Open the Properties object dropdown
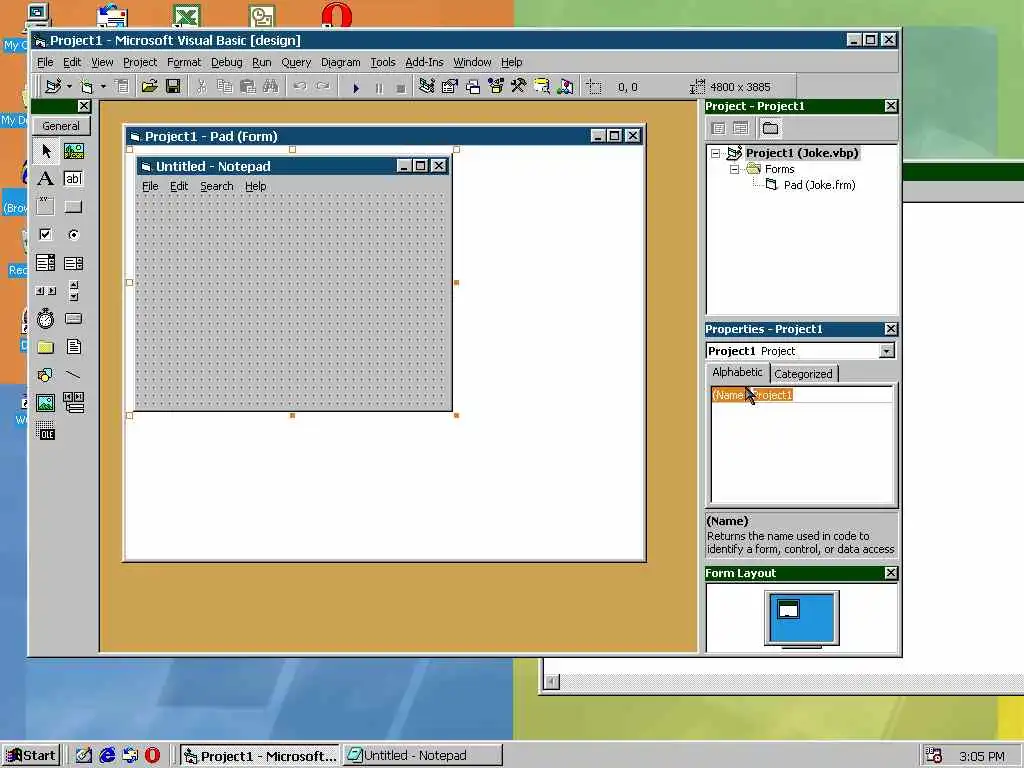This screenshot has height=768, width=1024. point(886,351)
